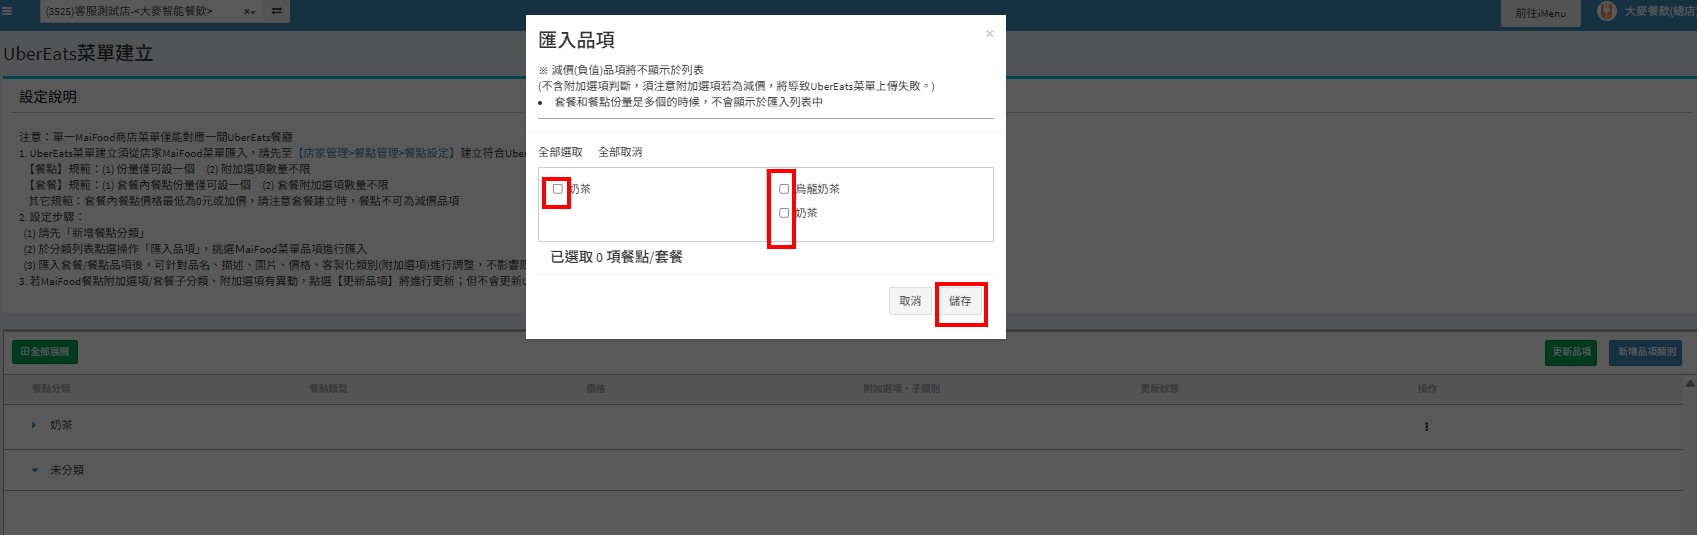Collapse the 未分類 category row

34,470
